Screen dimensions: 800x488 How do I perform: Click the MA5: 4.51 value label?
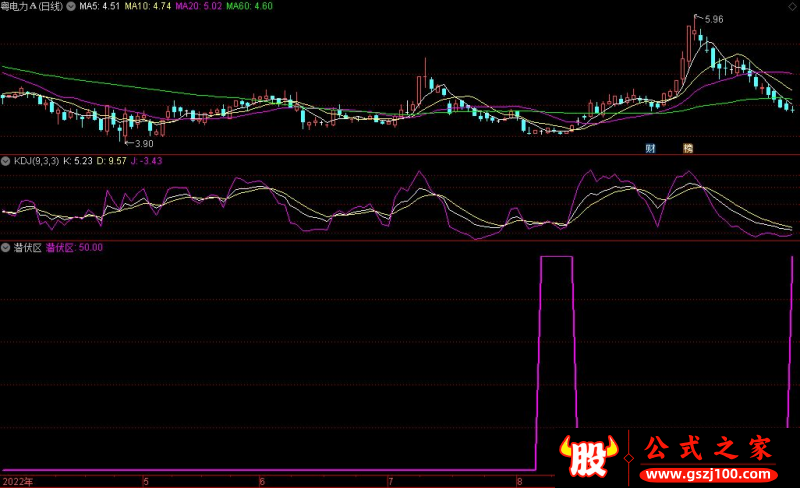coord(99,6)
